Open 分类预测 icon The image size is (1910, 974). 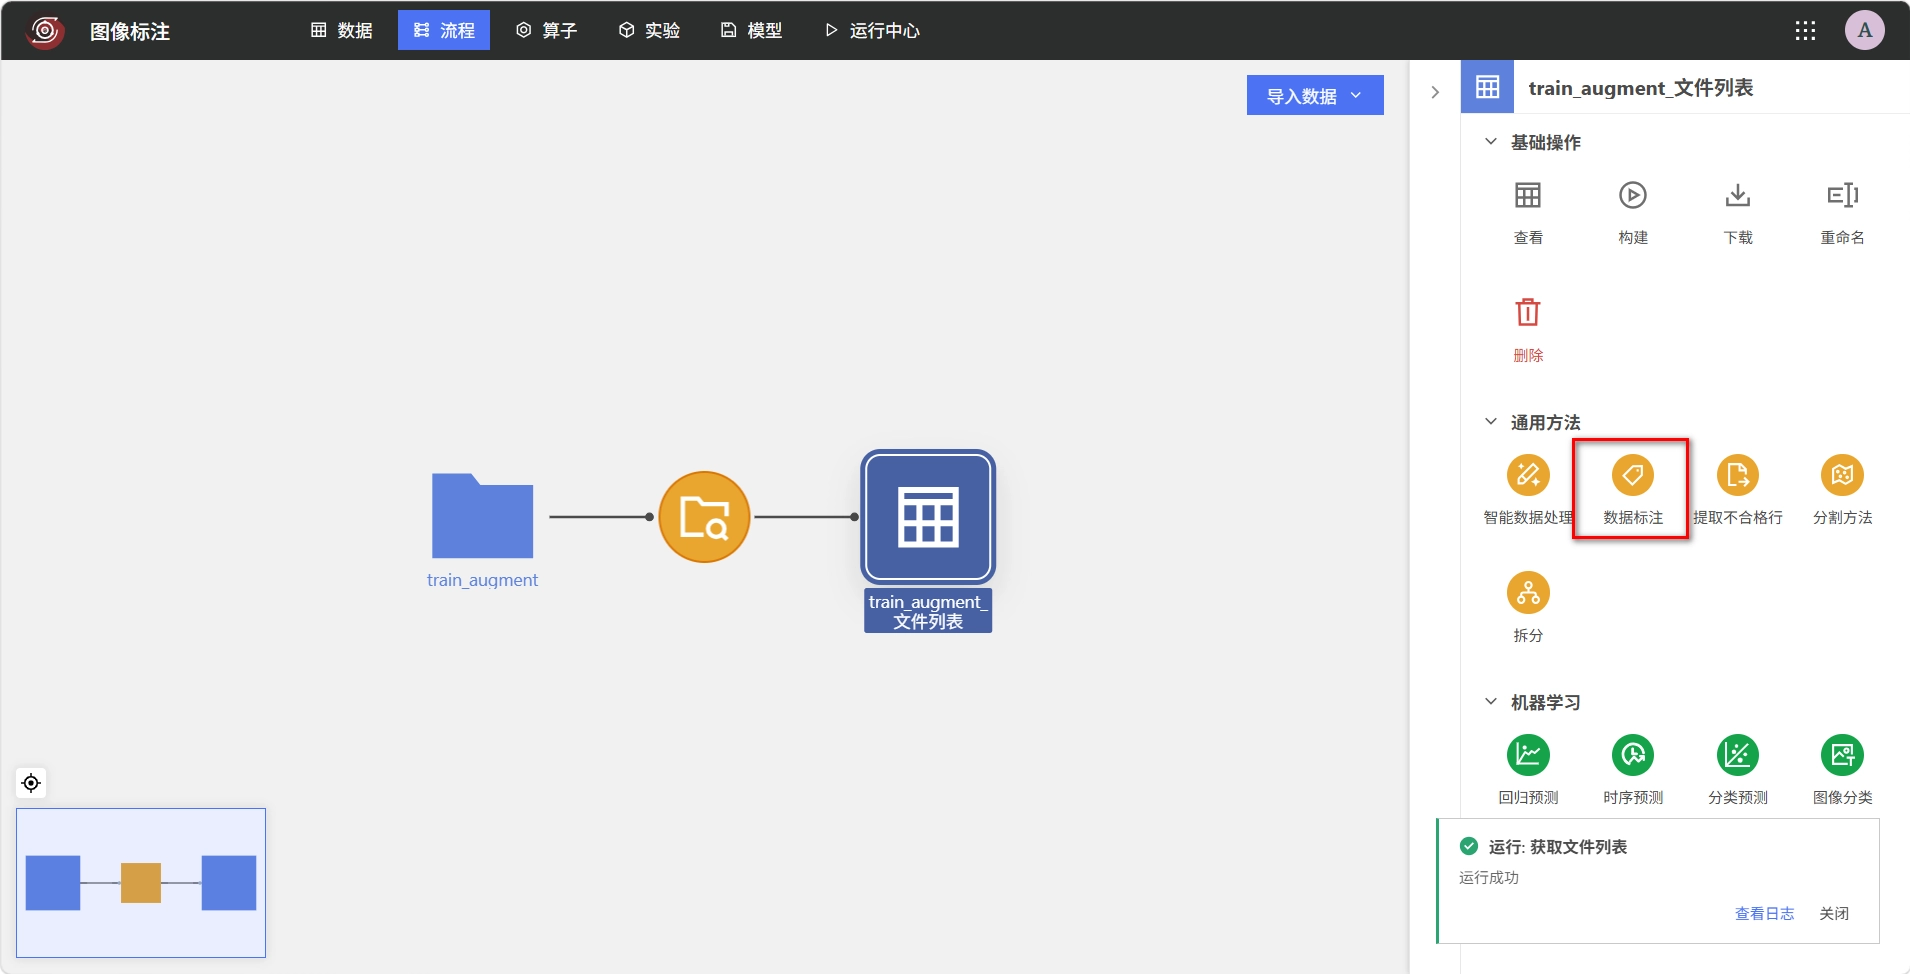(x=1737, y=755)
